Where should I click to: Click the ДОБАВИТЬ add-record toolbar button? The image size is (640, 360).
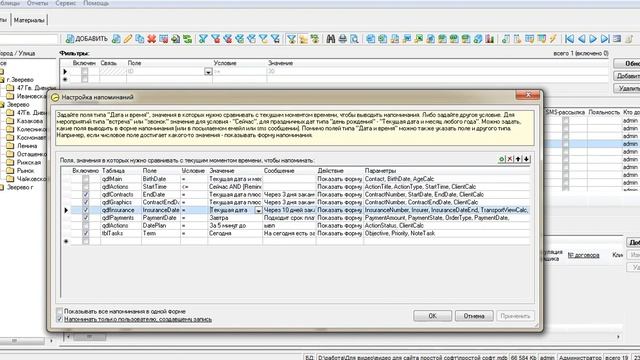(x=87, y=39)
